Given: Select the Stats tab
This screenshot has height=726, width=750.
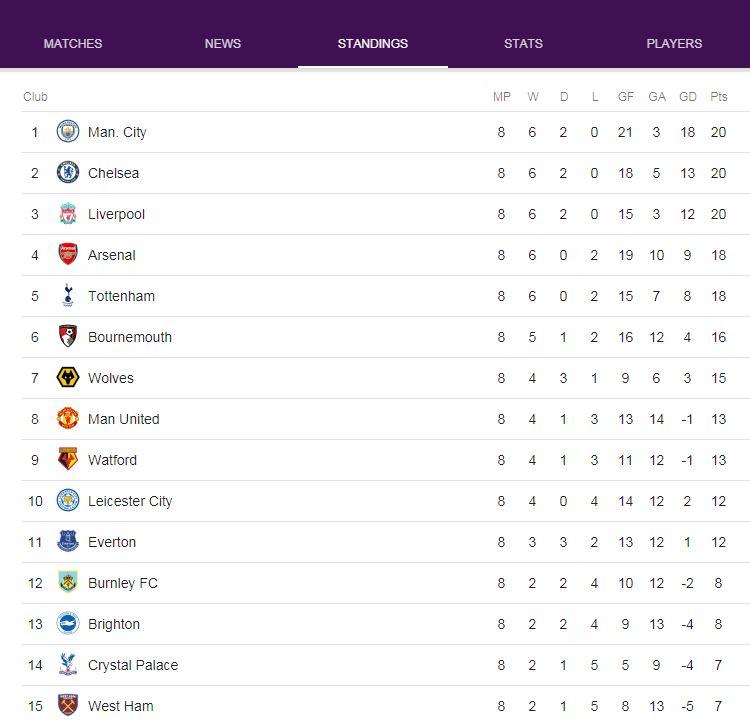Looking at the screenshot, I should click(x=523, y=44).
